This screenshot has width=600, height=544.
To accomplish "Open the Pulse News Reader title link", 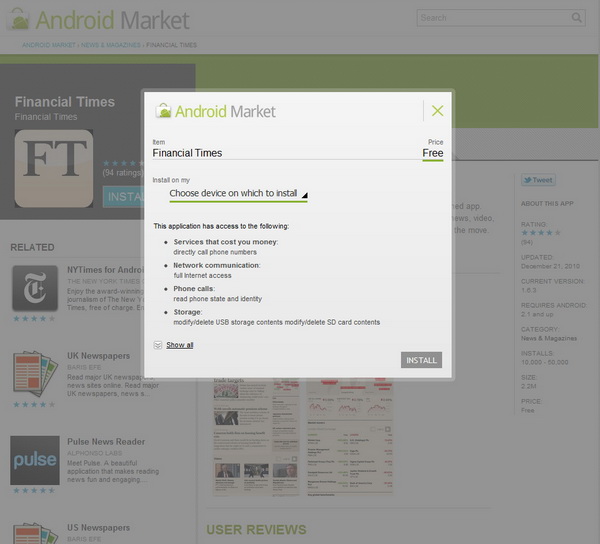I will [x=106, y=441].
